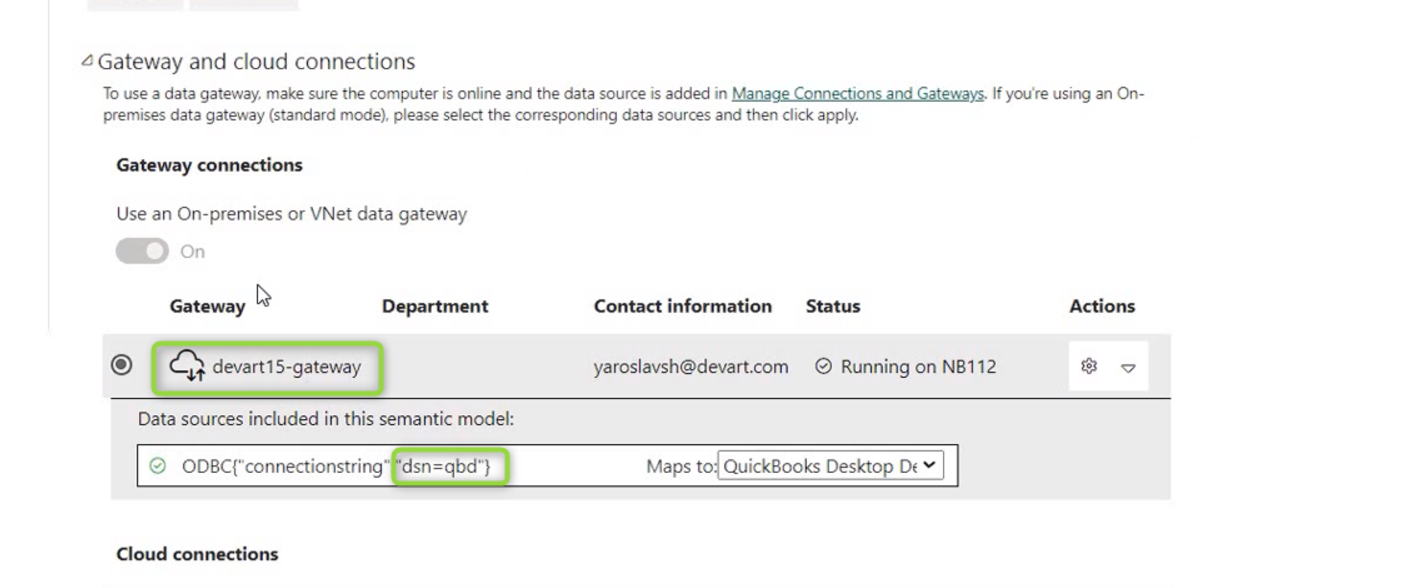Collapse the Gateway and cloud connections section
The width and height of the screenshot is (1408, 588).
(88, 62)
